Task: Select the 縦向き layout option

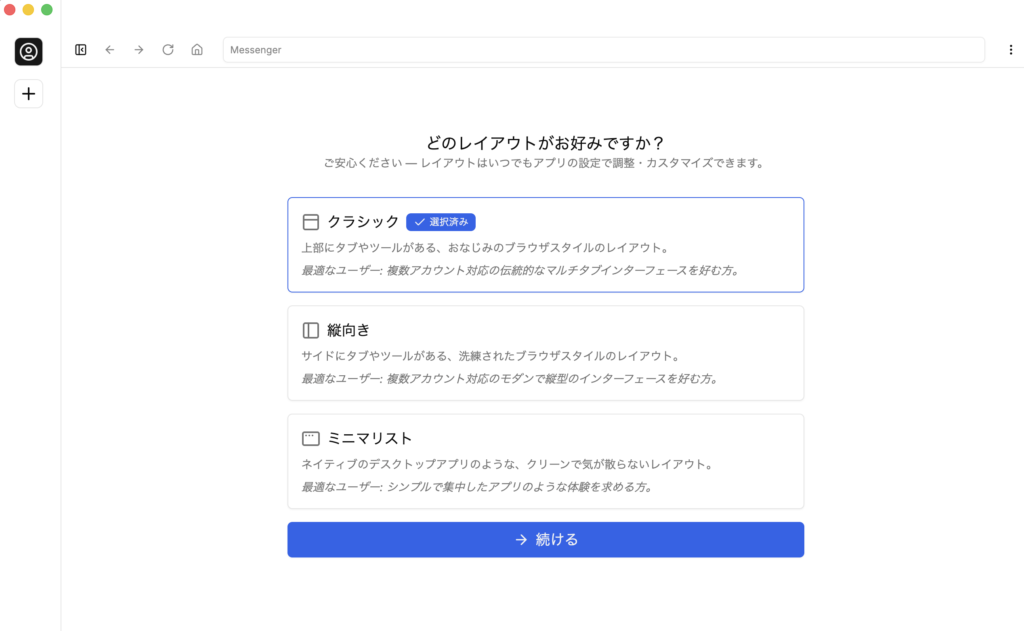Action: [545, 353]
